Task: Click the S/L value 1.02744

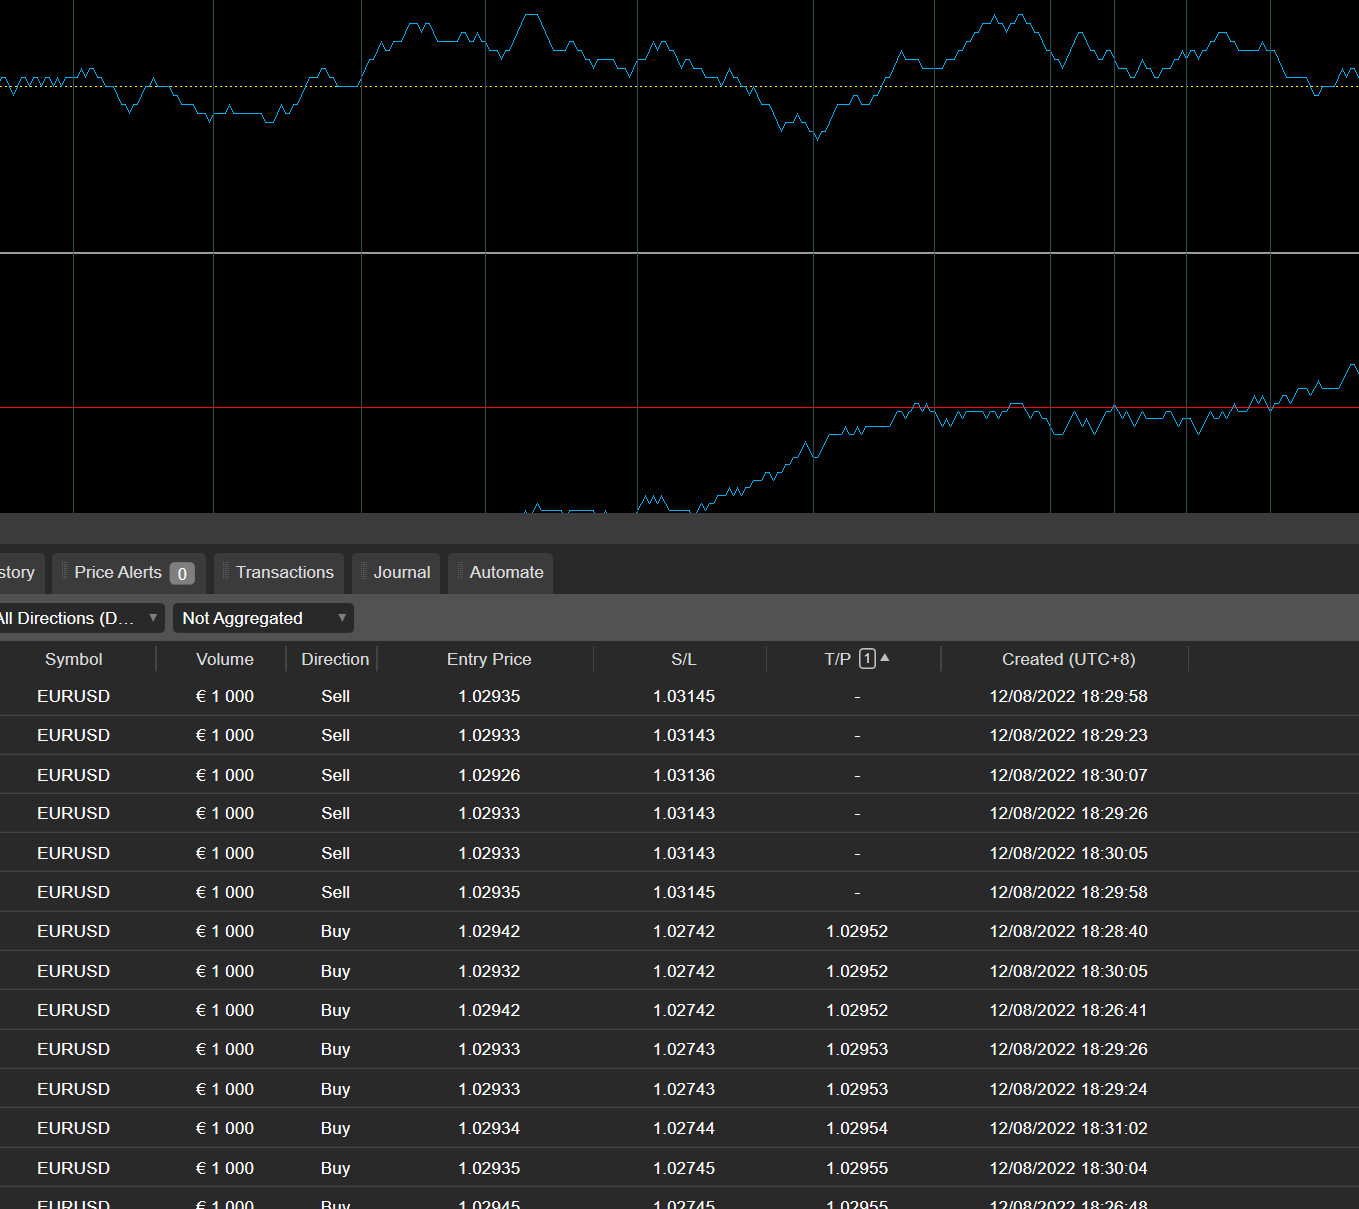Action: point(684,1128)
